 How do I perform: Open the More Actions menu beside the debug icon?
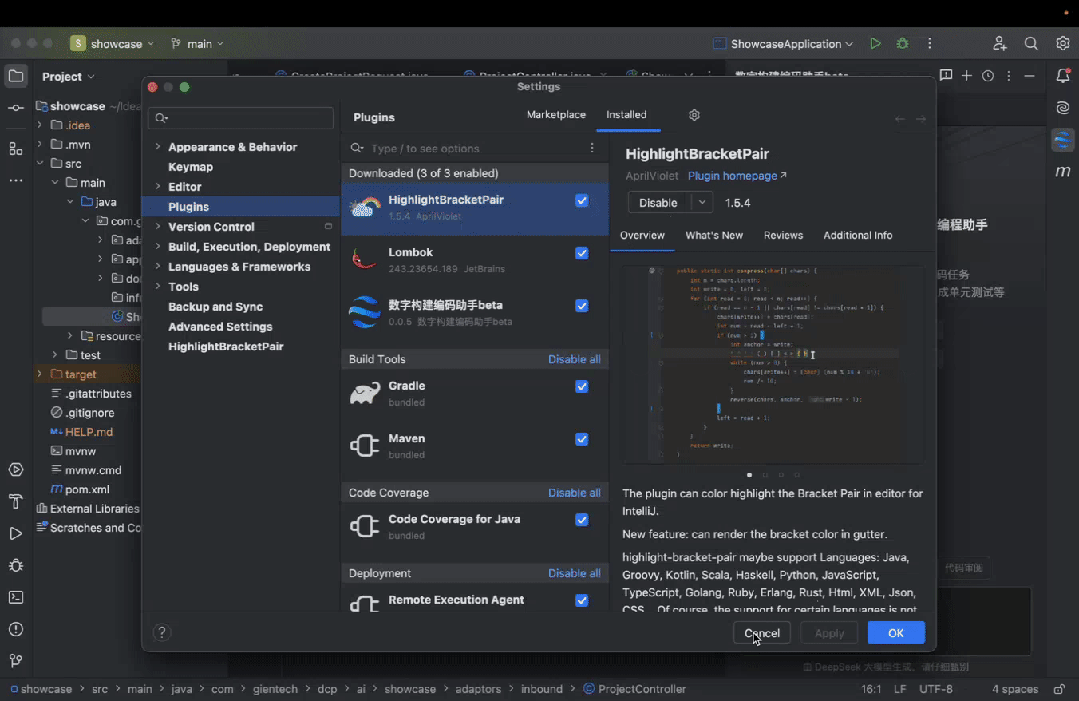930,43
